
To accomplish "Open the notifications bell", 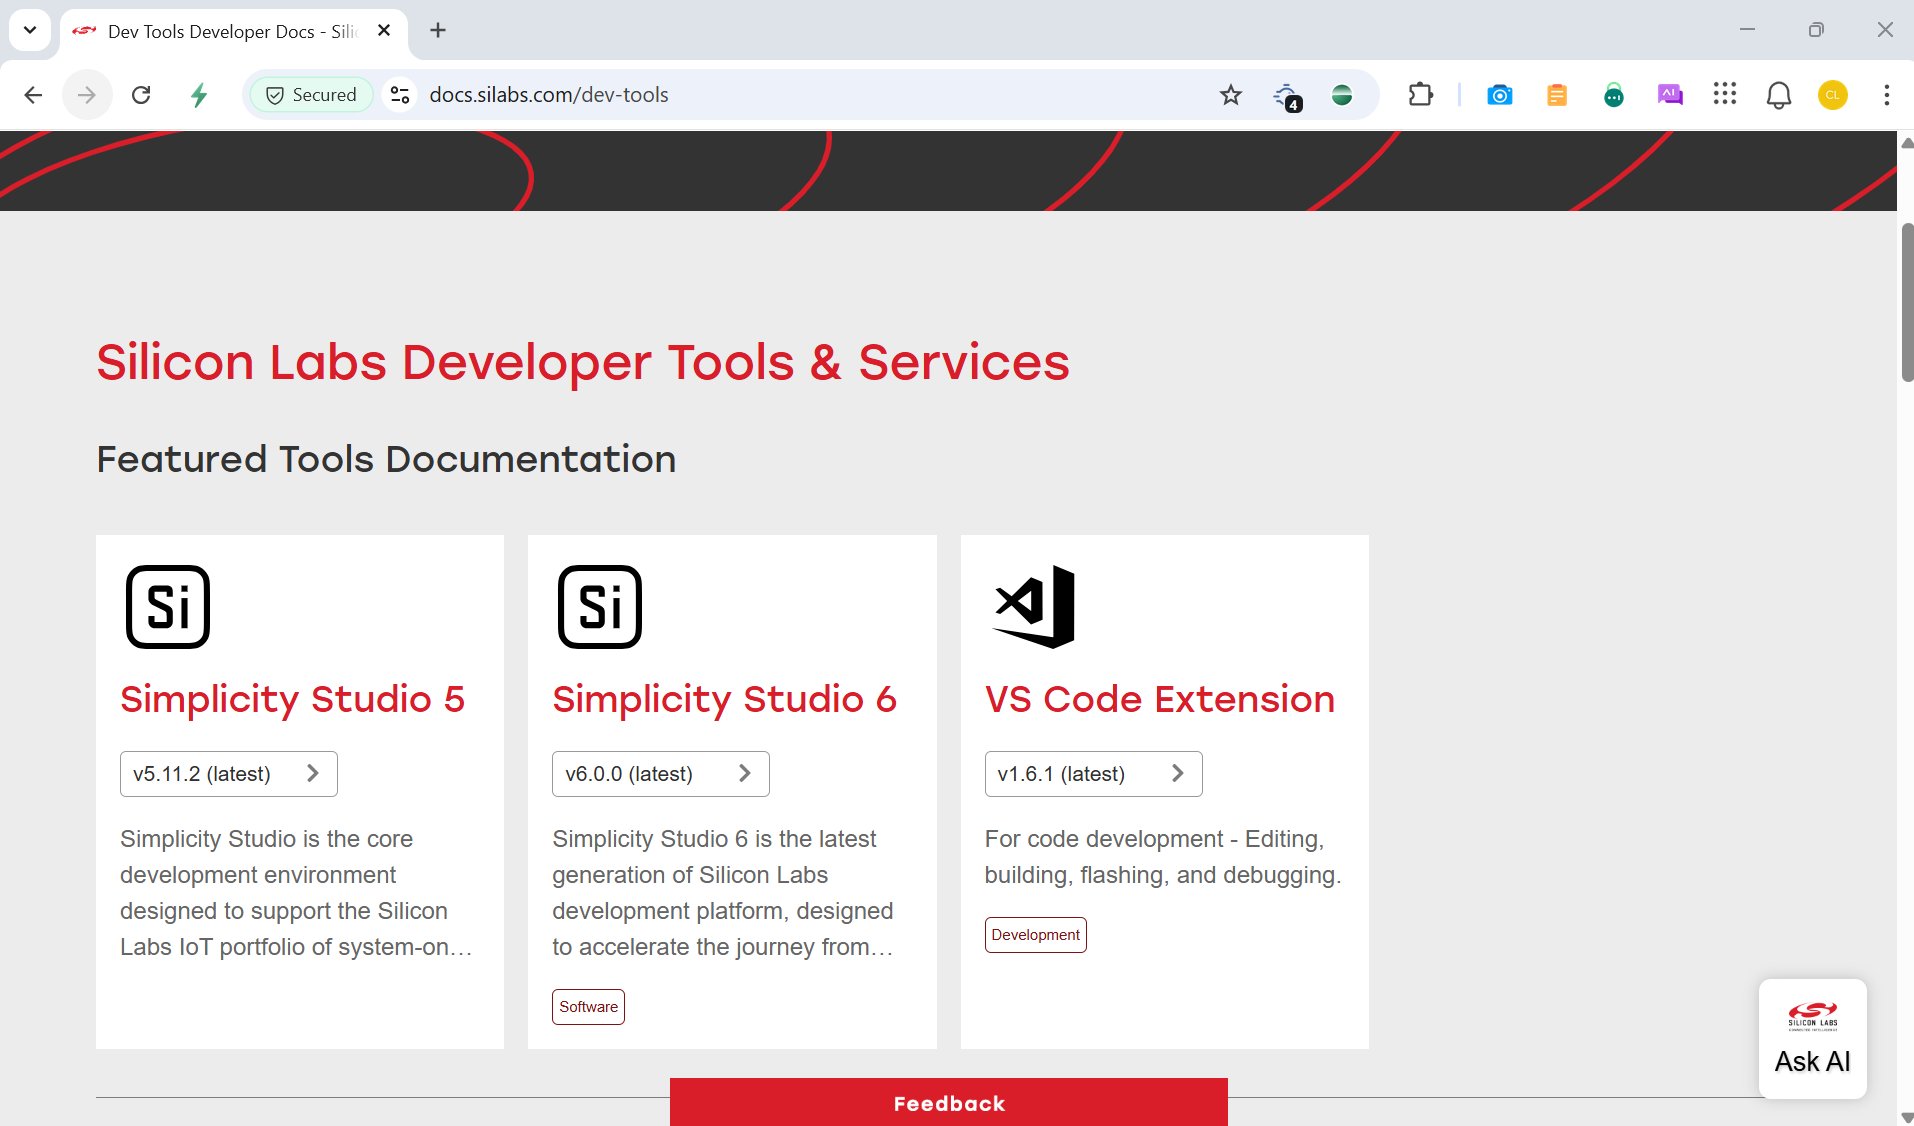I will (1779, 95).
